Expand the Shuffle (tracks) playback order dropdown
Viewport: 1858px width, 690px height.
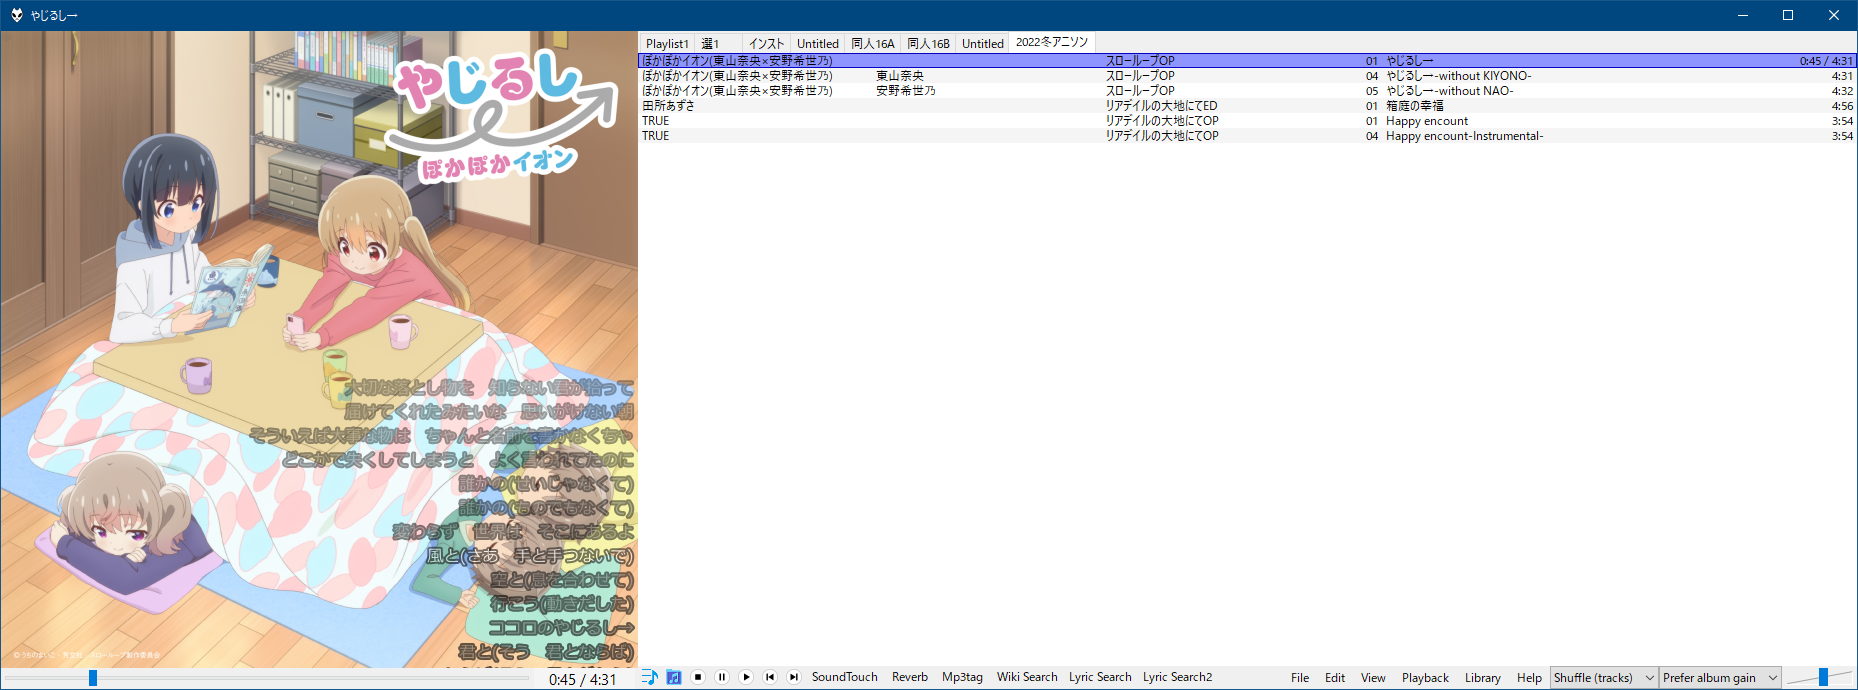[1604, 678]
